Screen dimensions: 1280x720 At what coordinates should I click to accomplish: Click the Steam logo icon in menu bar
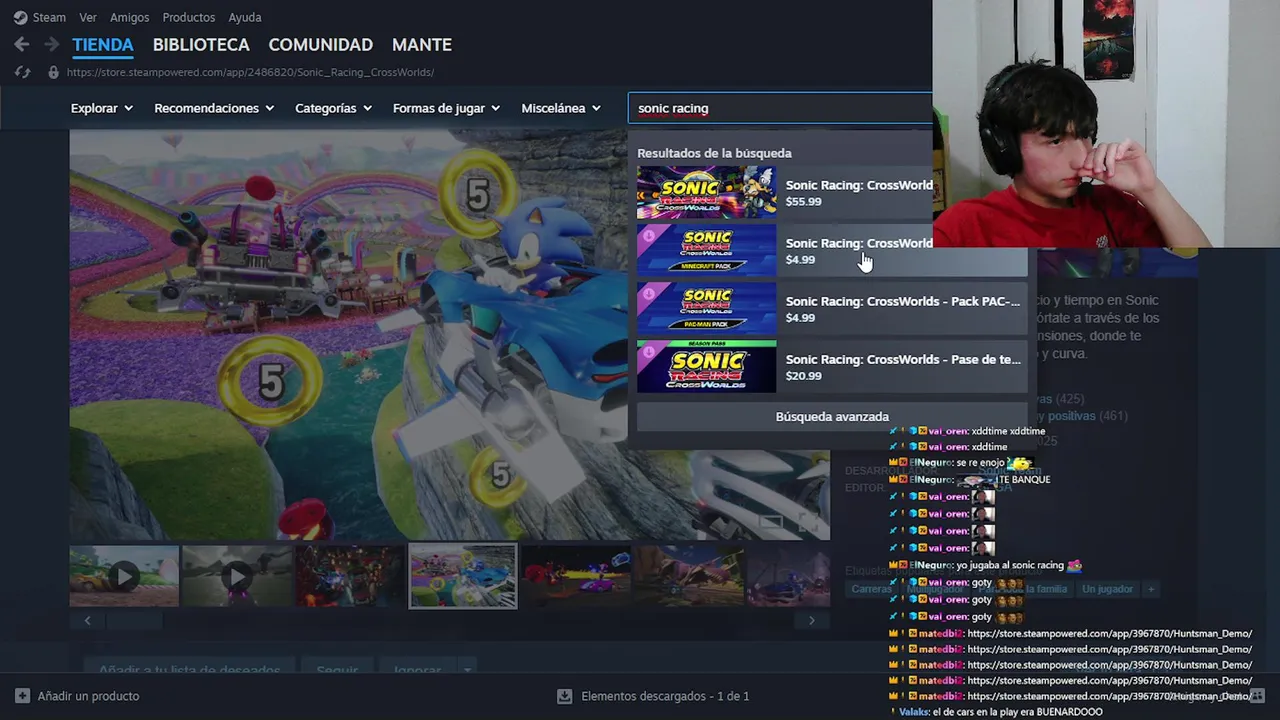pyautogui.click(x=20, y=17)
